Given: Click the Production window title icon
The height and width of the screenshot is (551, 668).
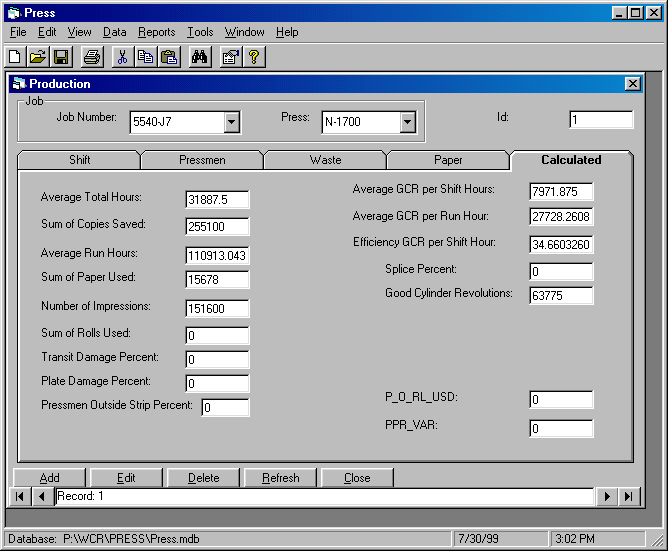Looking at the screenshot, I should pyautogui.click(x=19, y=83).
